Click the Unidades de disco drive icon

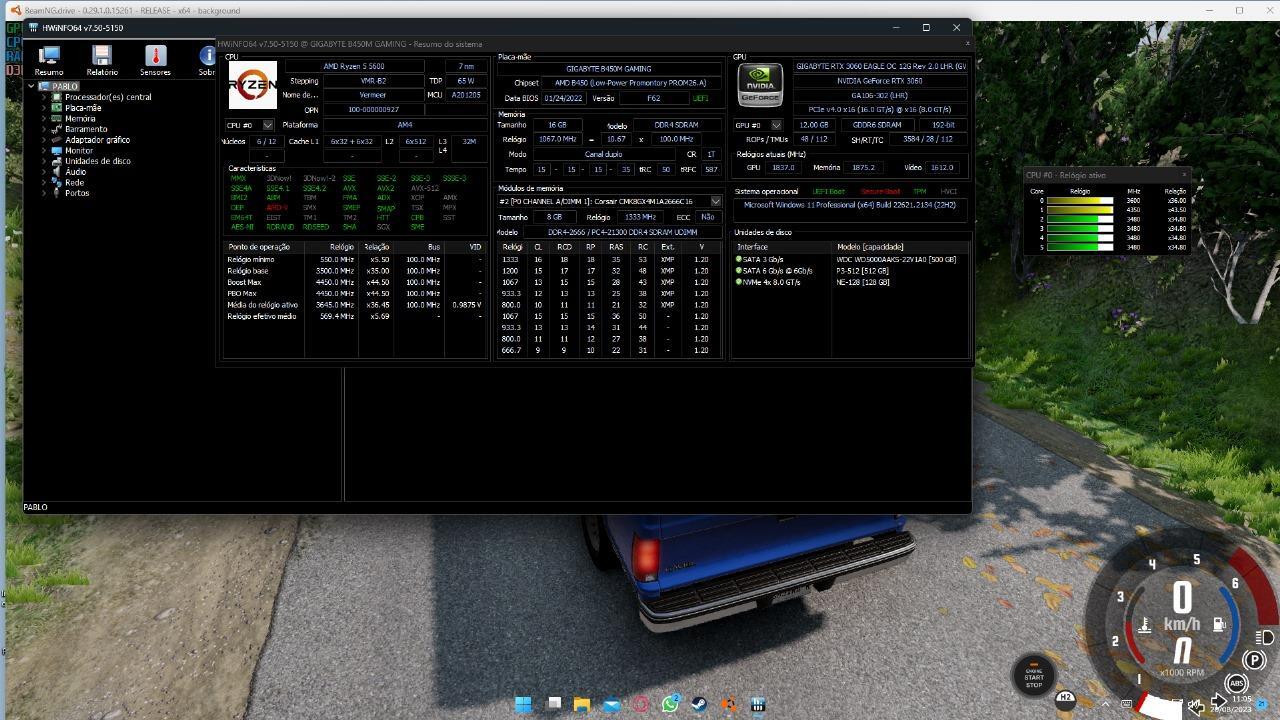coord(57,161)
